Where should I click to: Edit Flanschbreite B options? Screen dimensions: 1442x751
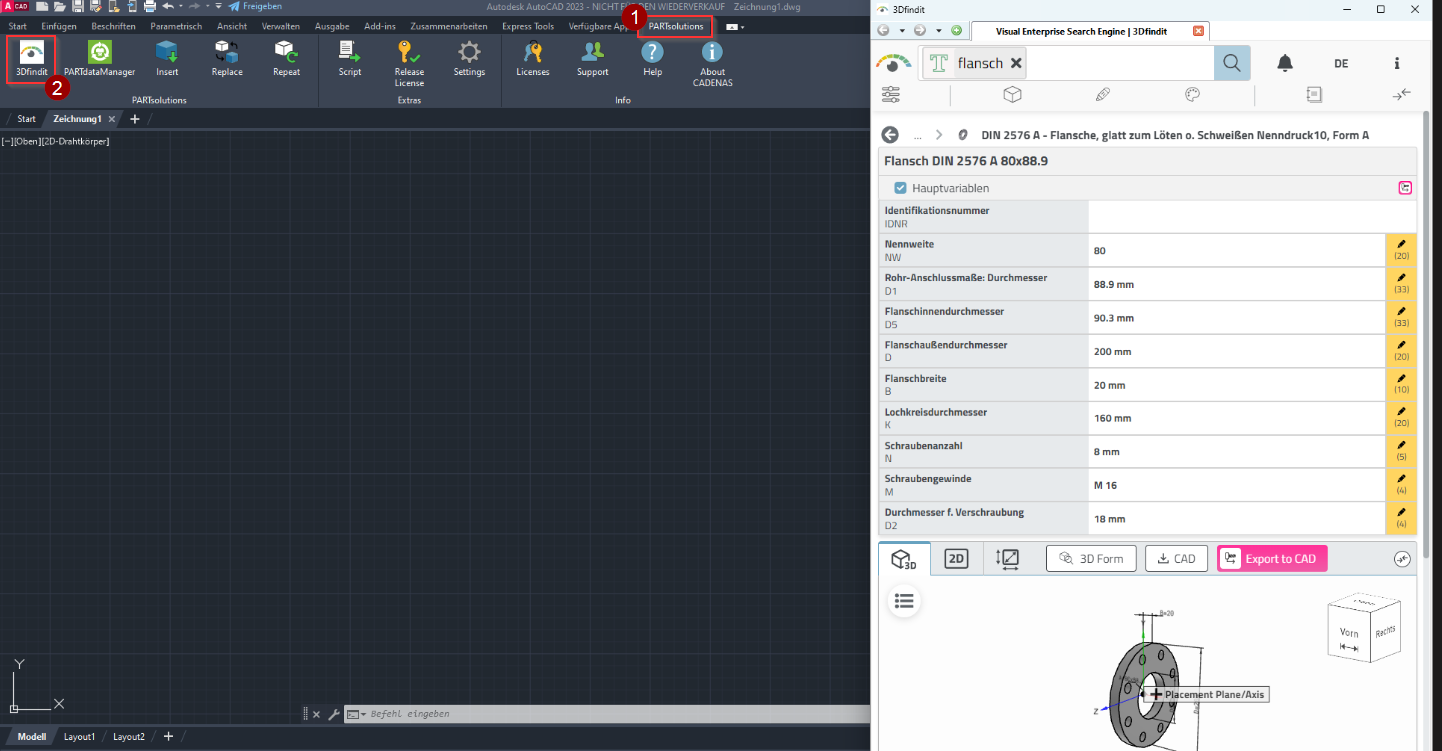1401,384
